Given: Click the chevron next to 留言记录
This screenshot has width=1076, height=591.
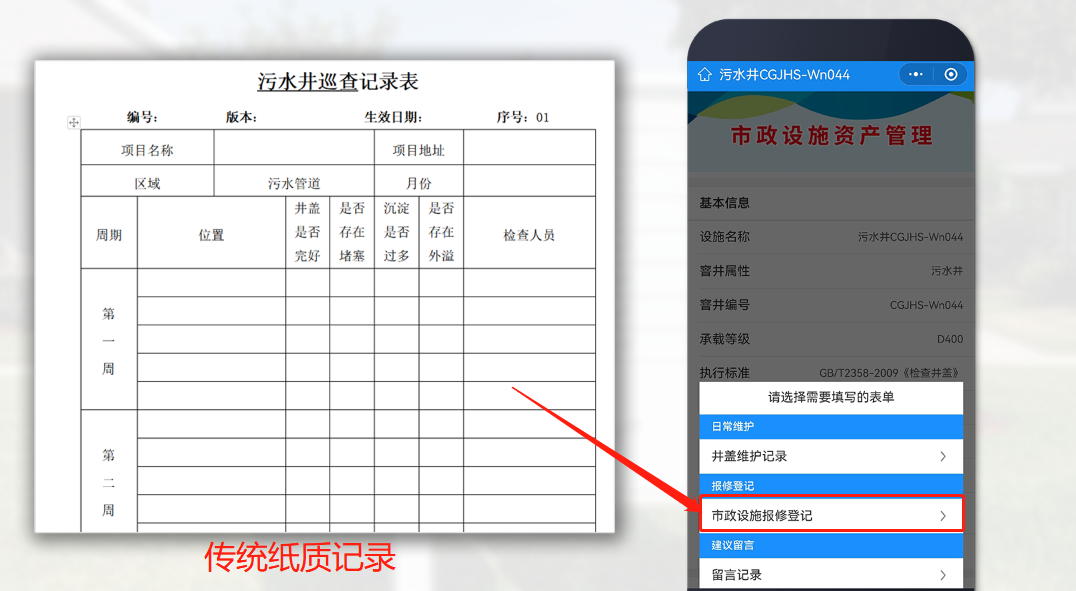Looking at the screenshot, I should point(945,573).
